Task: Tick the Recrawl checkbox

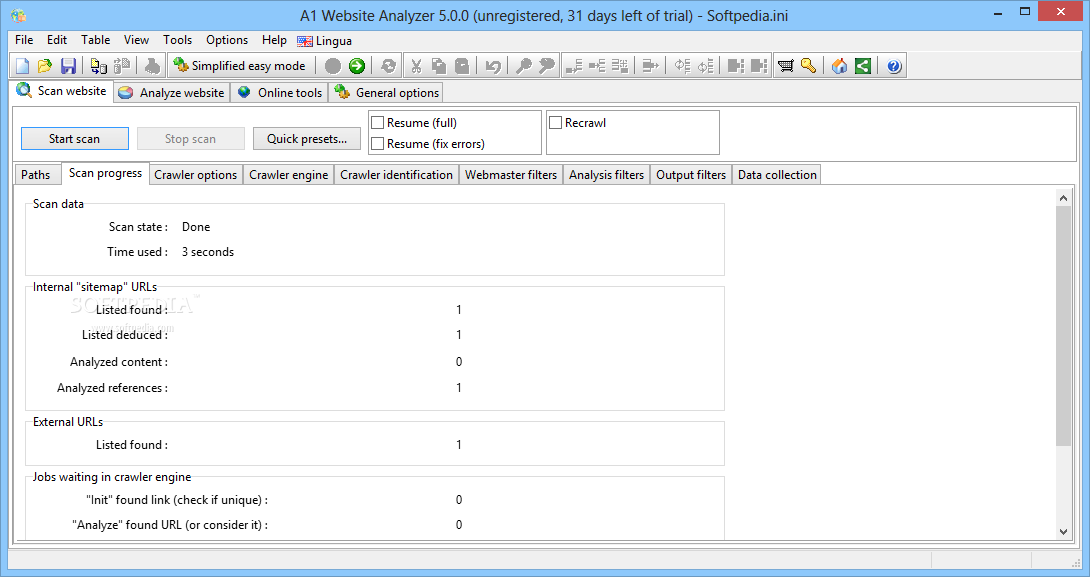Action: pos(555,123)
